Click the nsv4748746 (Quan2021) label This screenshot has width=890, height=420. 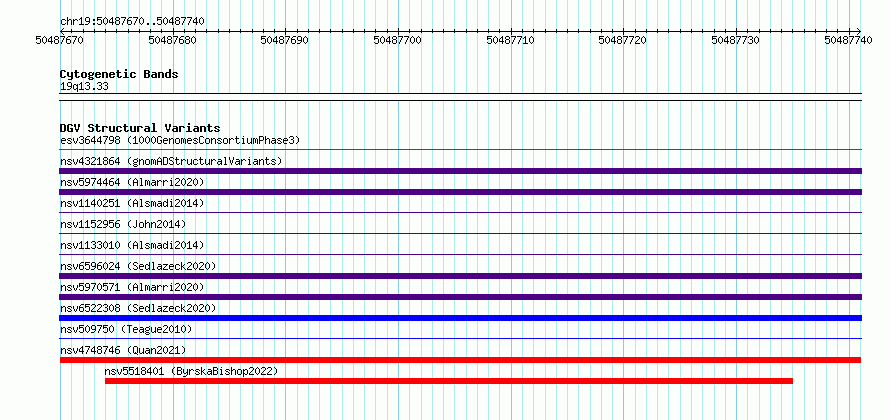tap(123, 350)
